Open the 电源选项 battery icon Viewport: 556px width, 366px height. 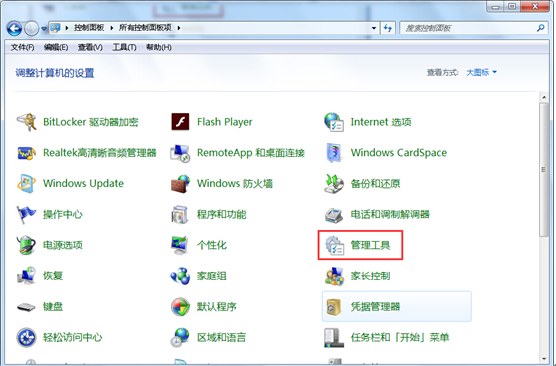[x=27, y=245]
